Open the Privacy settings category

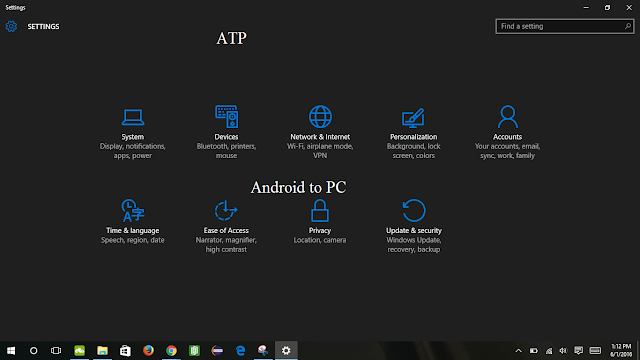tap(320, 222)
